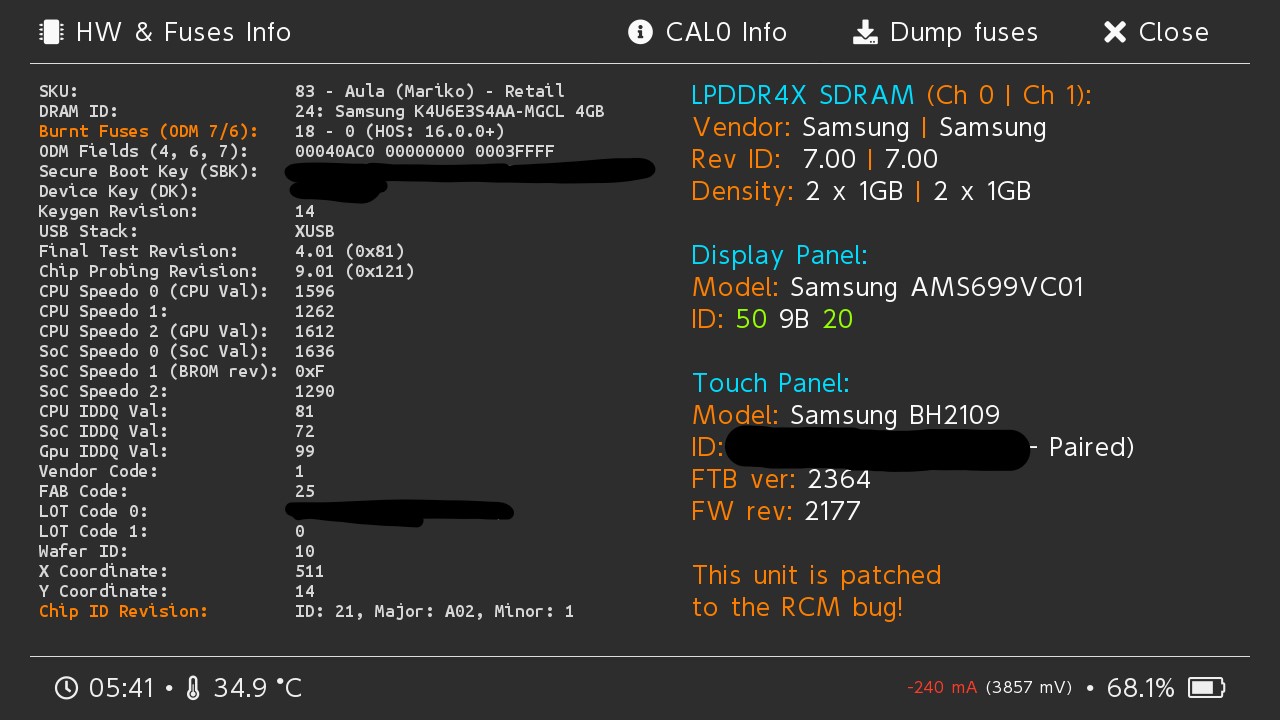Select the Chip Probing Revision value "9.01 (0x121)"
The height and width of the screenshot is (720, 1280).
[x=355, y=271]
